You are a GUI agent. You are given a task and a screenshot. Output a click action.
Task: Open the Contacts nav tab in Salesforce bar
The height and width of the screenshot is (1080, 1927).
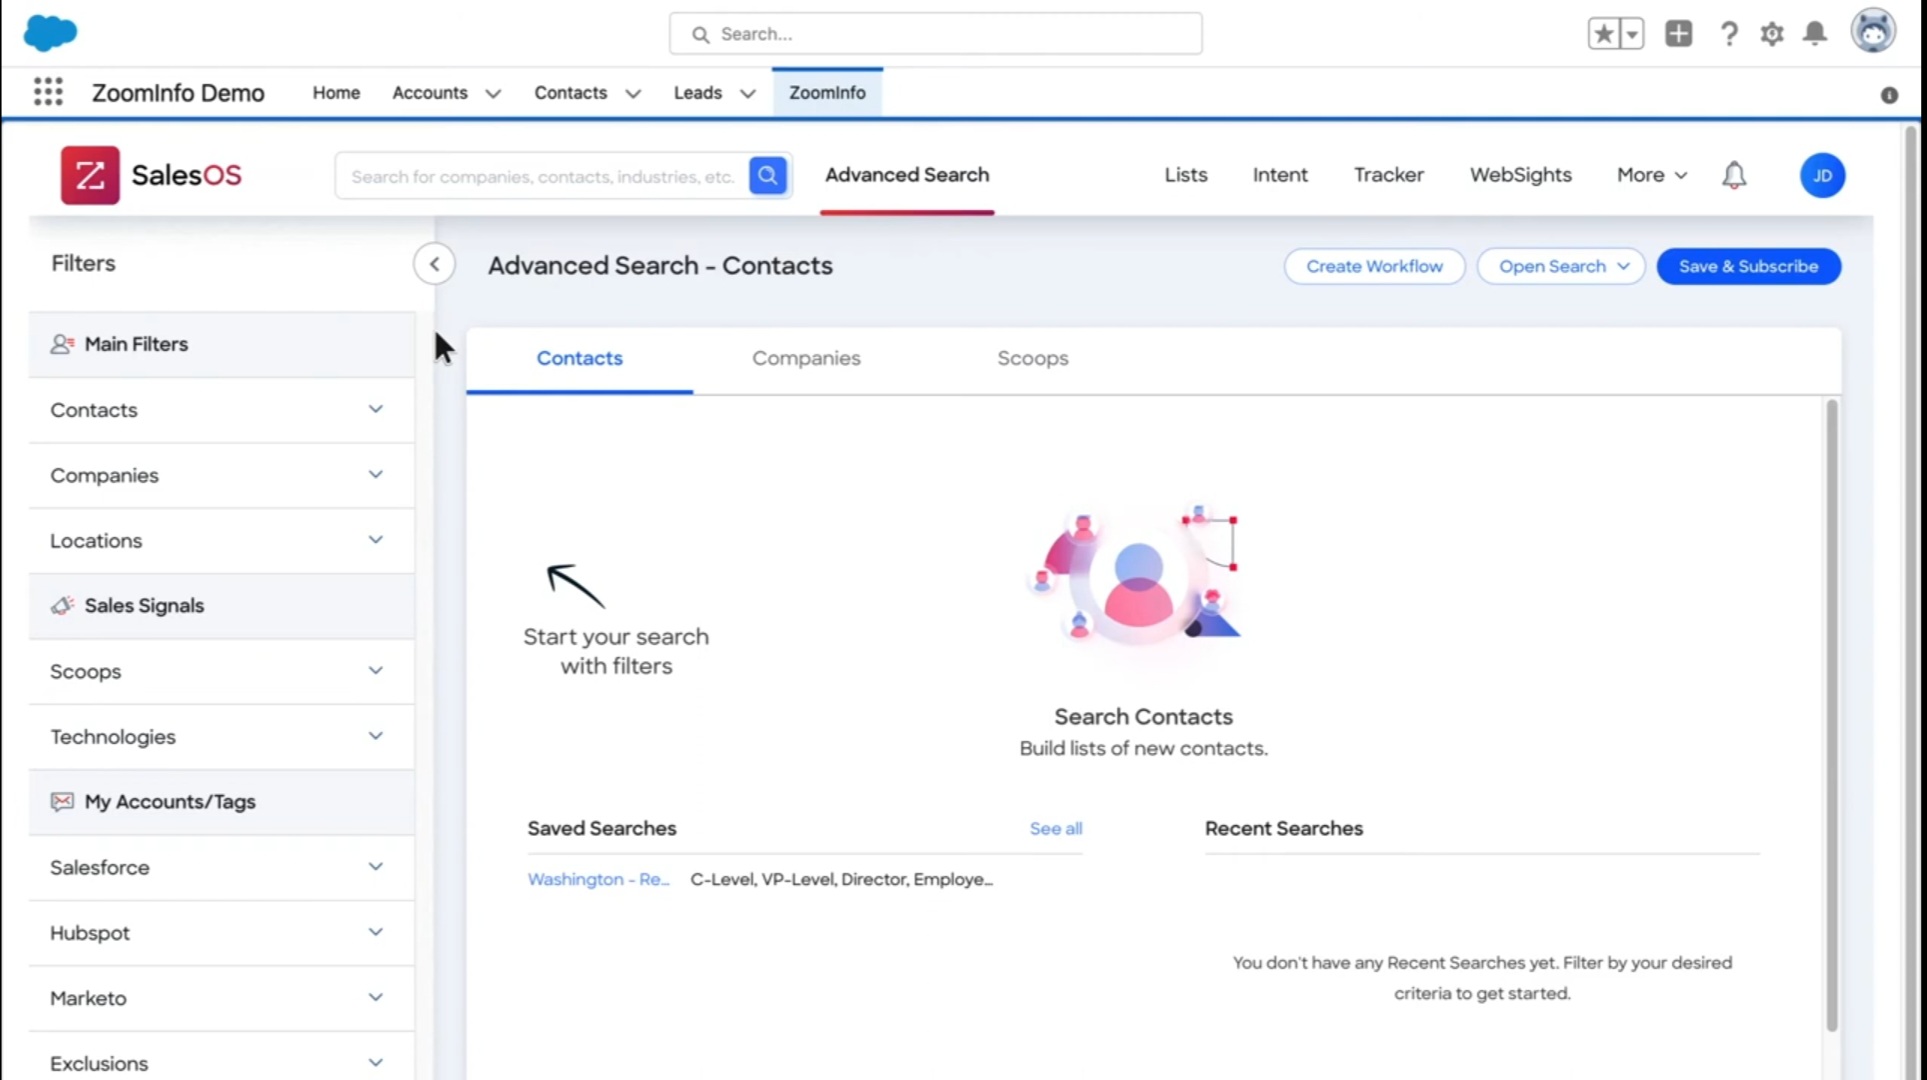(570, 92)
